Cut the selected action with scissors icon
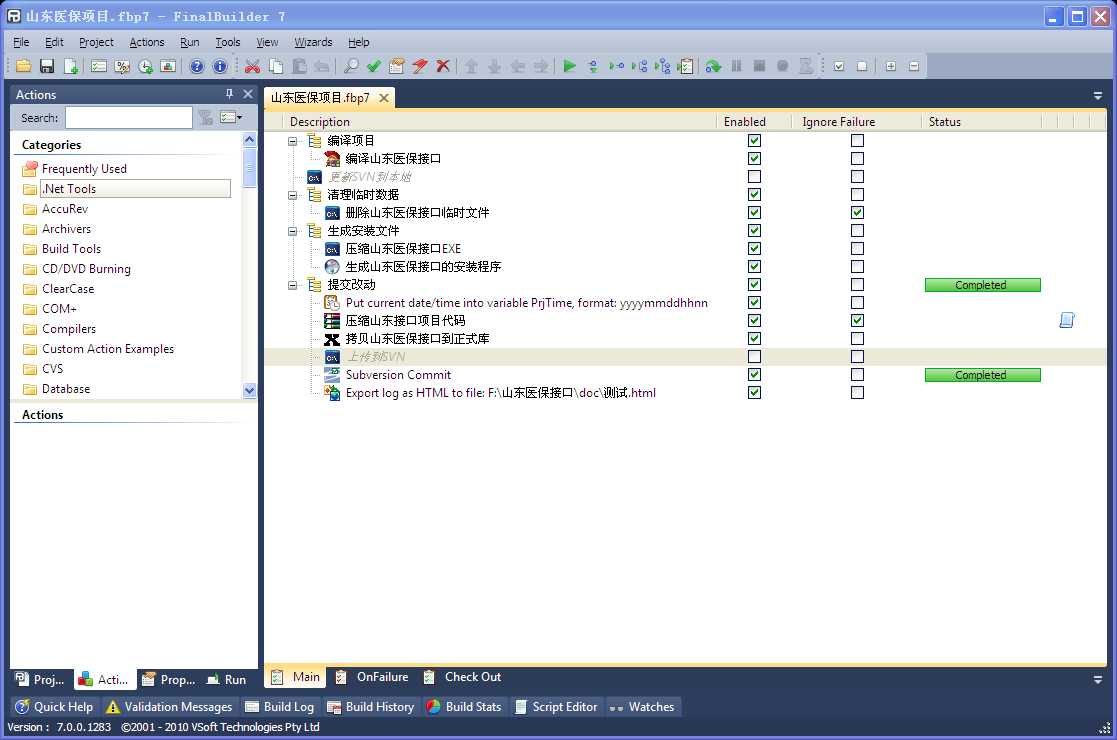The height and width of the screenshot is (740, 1117). point(252,66)
